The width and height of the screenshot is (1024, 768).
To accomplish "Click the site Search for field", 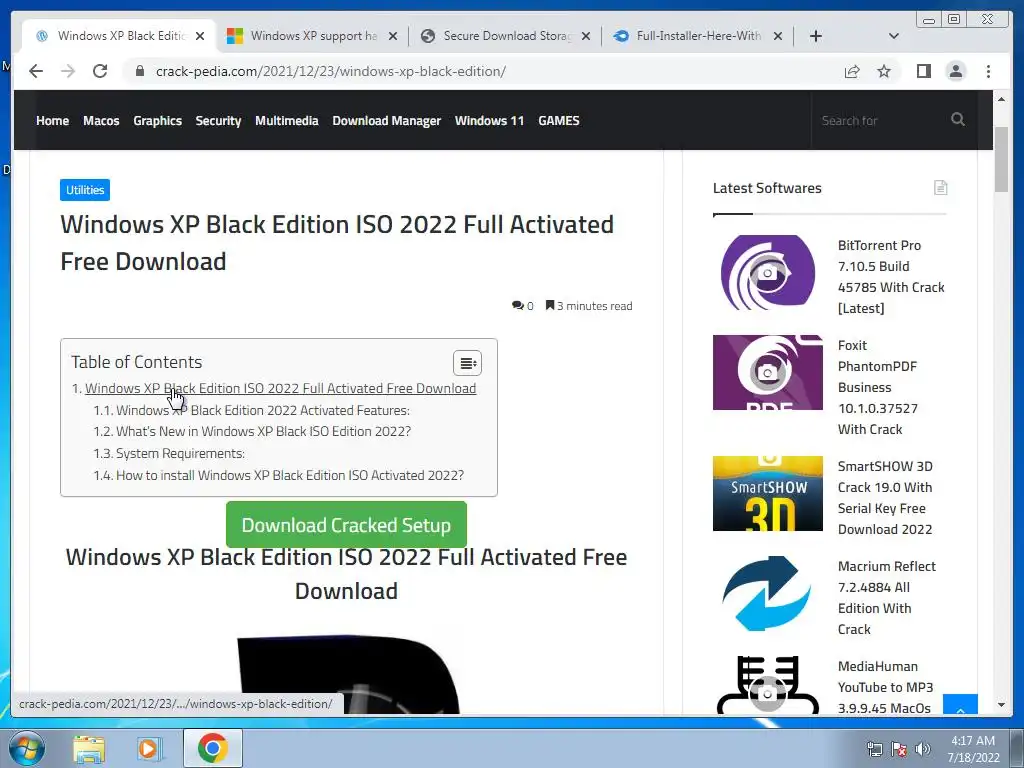I will point(878,120).
